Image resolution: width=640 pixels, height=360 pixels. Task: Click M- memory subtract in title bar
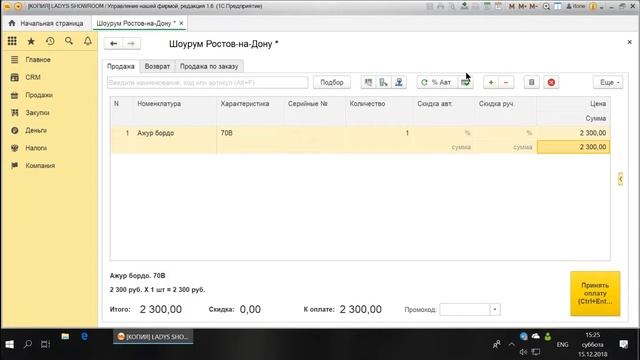click(533, 6)
